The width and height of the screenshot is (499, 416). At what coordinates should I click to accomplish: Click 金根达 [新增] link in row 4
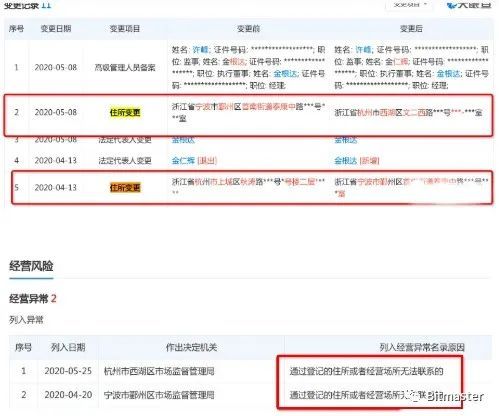357,161
